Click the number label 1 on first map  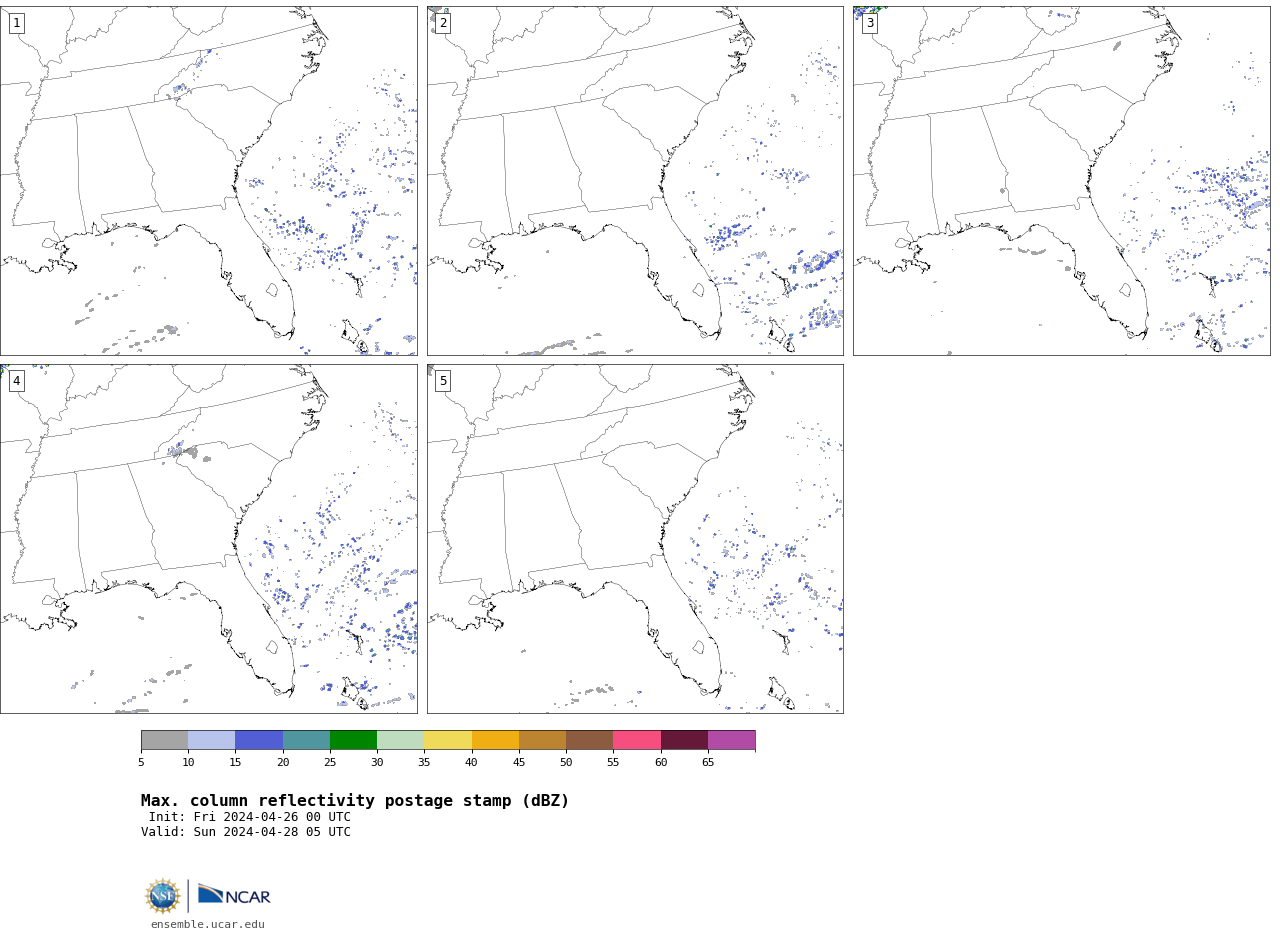tap(16, 23)
